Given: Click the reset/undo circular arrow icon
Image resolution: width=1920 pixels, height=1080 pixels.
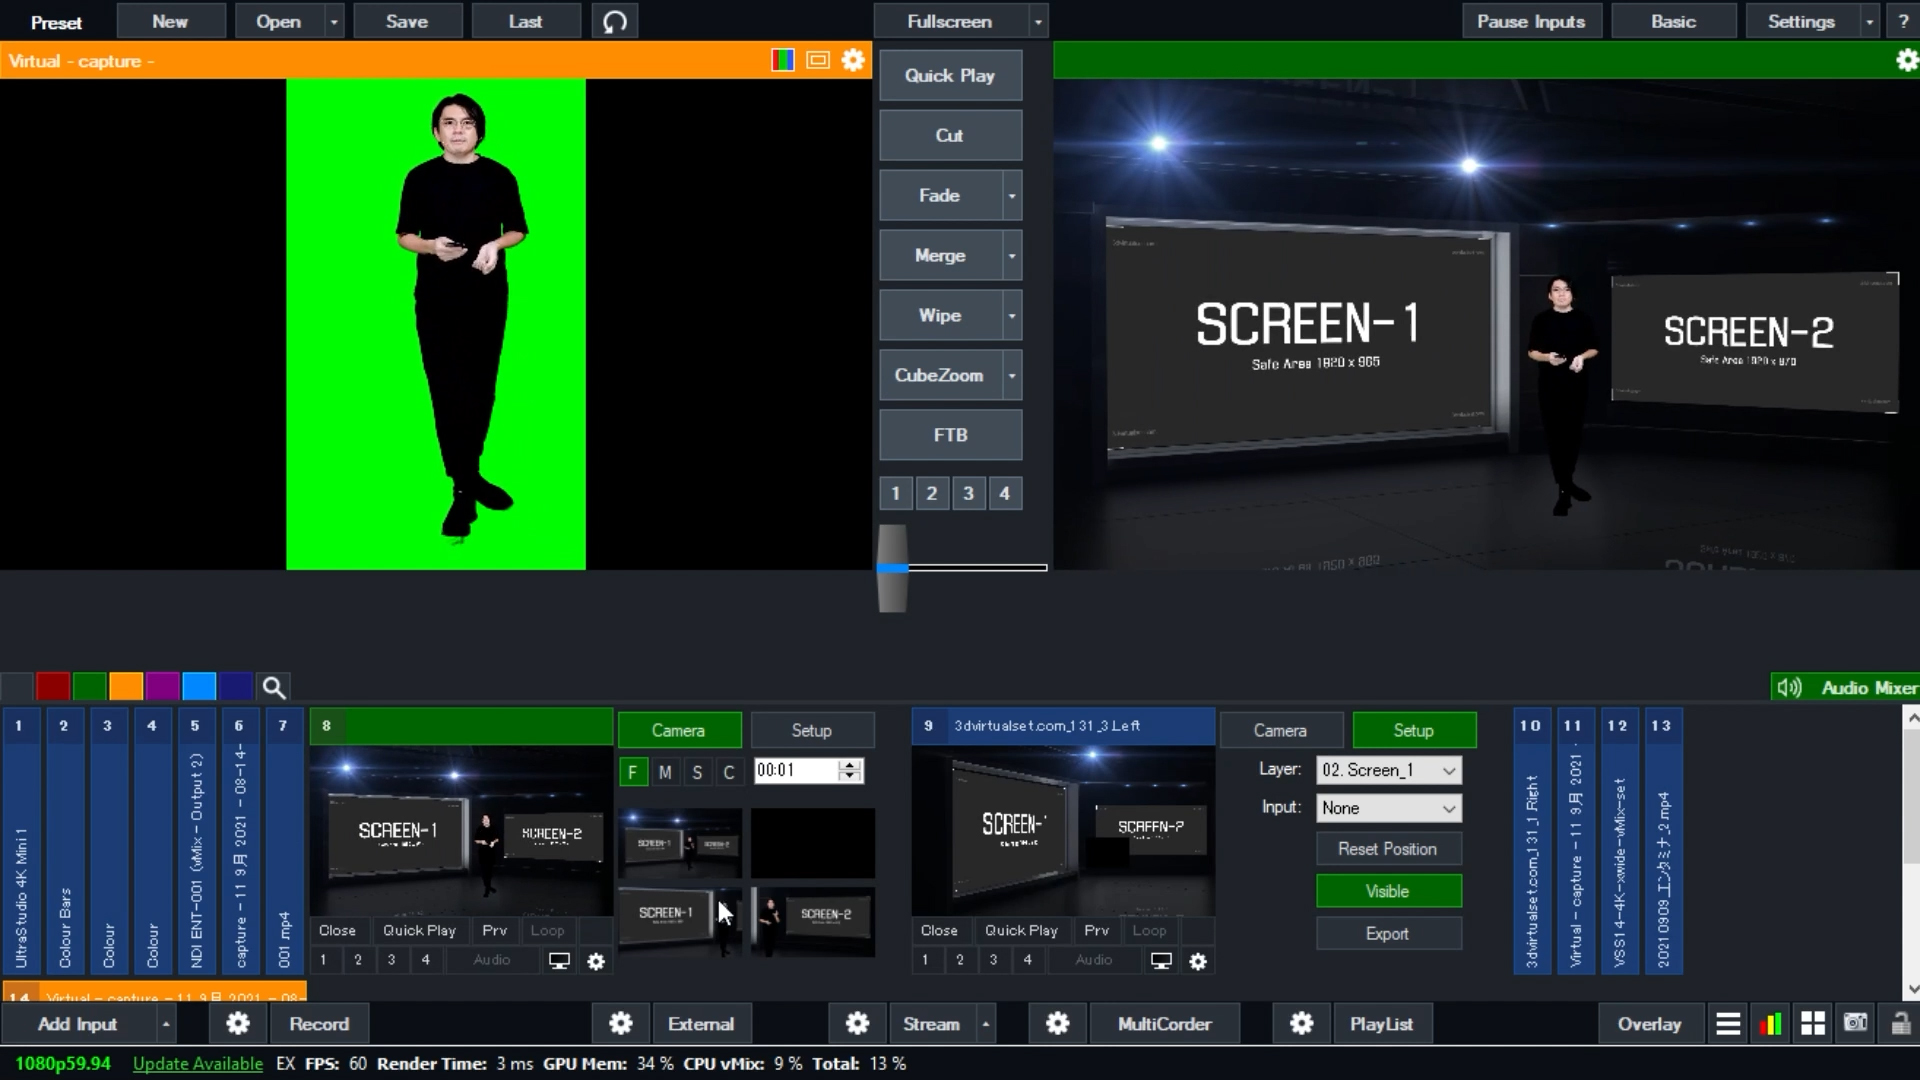Looking at the screenshot, I should point(615,22).
